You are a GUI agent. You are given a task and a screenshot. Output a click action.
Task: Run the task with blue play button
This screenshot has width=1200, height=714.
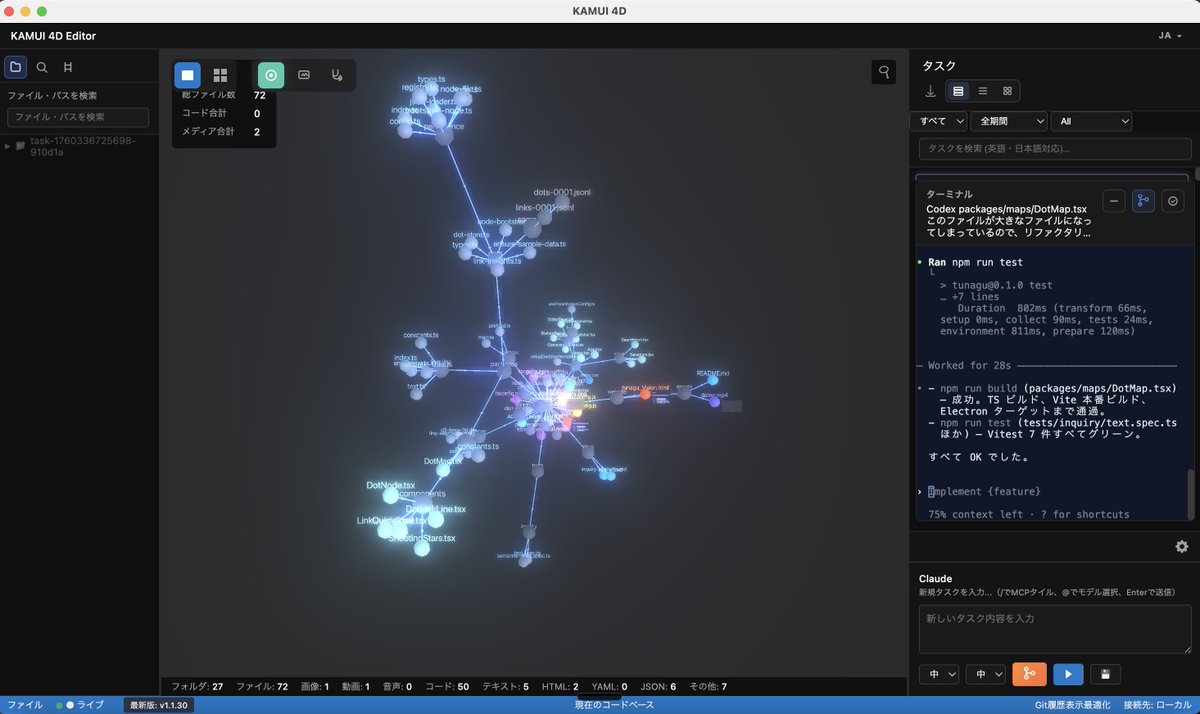pos(1068,675)
